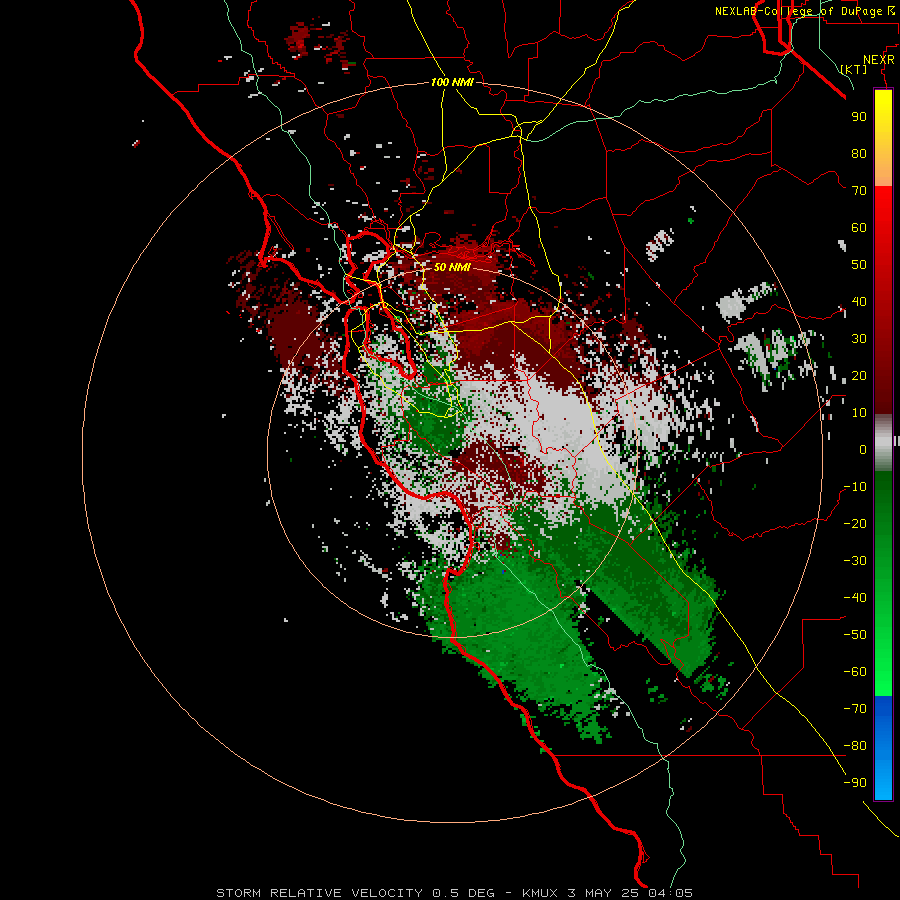The width and height of the screenshot is (900, 900).
Task: Click the "30" value on the scale
Action: tap(859, 339)
